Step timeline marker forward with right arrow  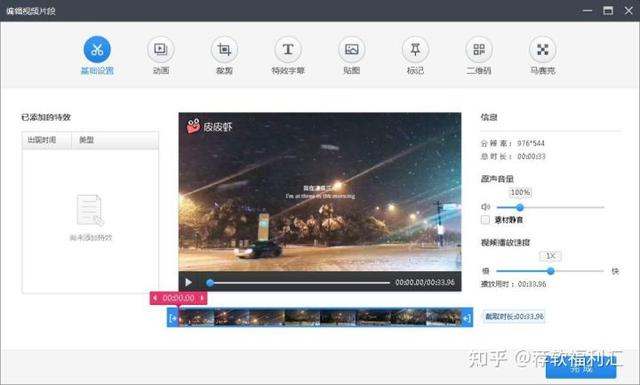(x=202, y=298)
